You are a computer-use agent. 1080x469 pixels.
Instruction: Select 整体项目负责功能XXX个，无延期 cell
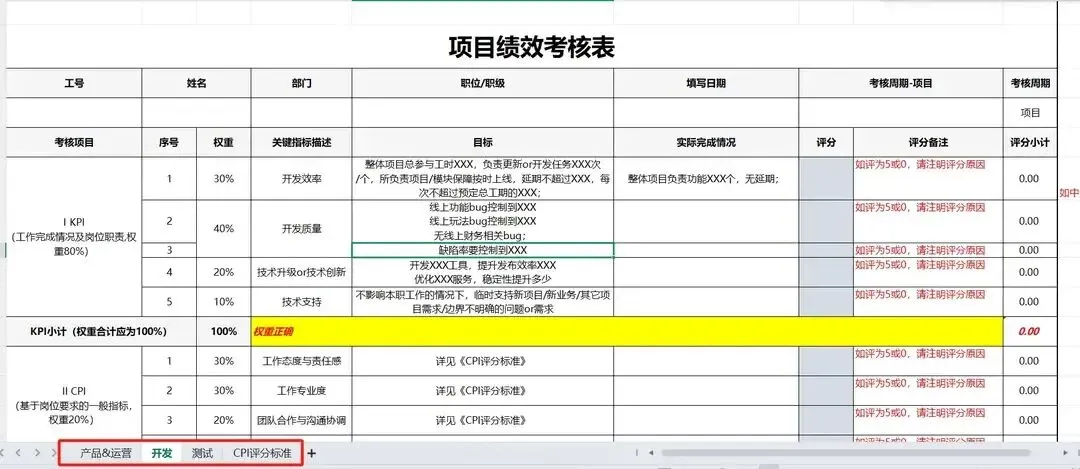[x=706, y=179]
